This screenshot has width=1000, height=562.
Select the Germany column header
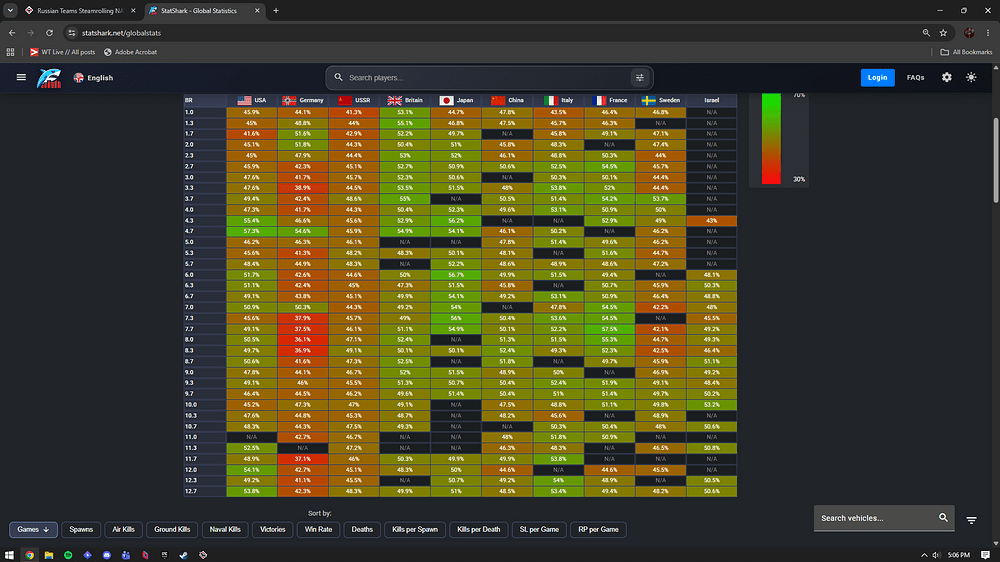303,100
